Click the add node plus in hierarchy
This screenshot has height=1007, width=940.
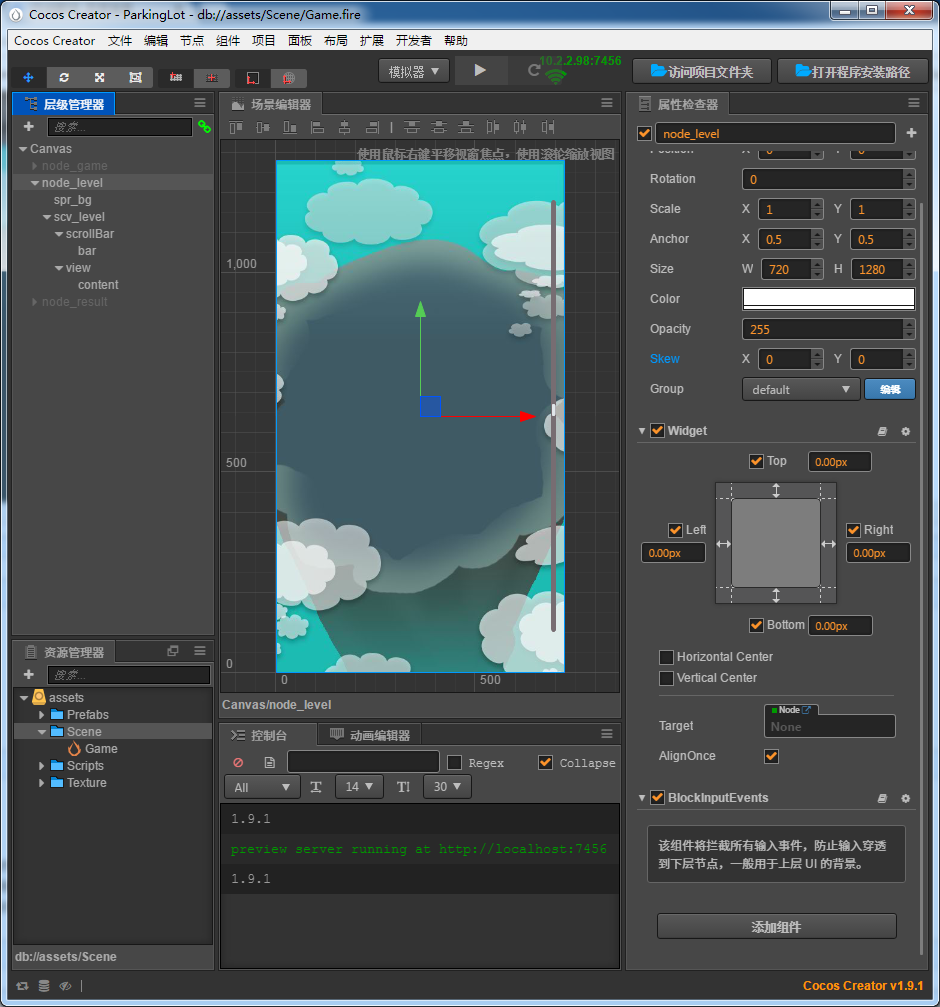click(28, 127)
